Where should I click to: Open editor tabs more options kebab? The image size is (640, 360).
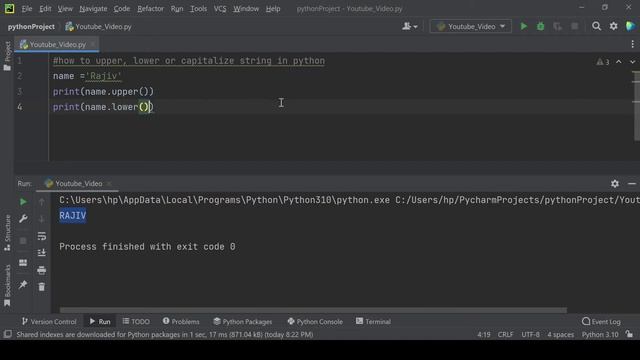click(632, 44)
